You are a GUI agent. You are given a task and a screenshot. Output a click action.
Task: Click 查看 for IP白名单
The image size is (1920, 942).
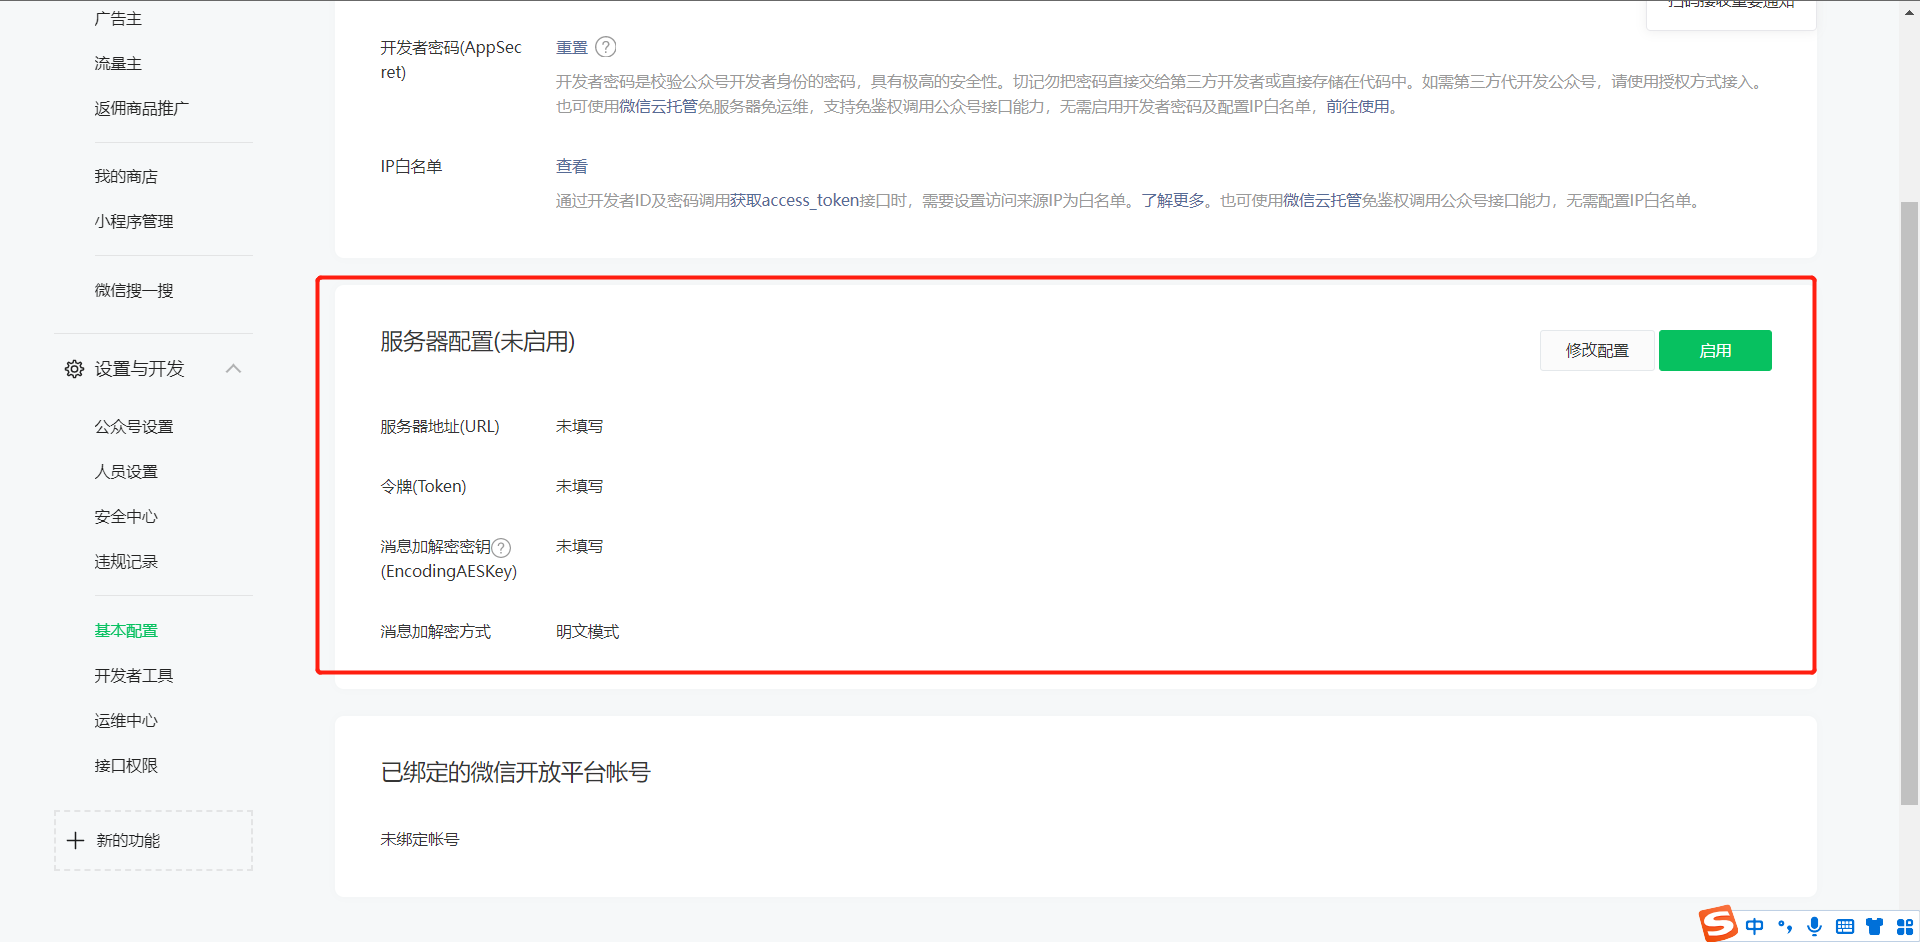pyautogui.click(x=572, y=167)
